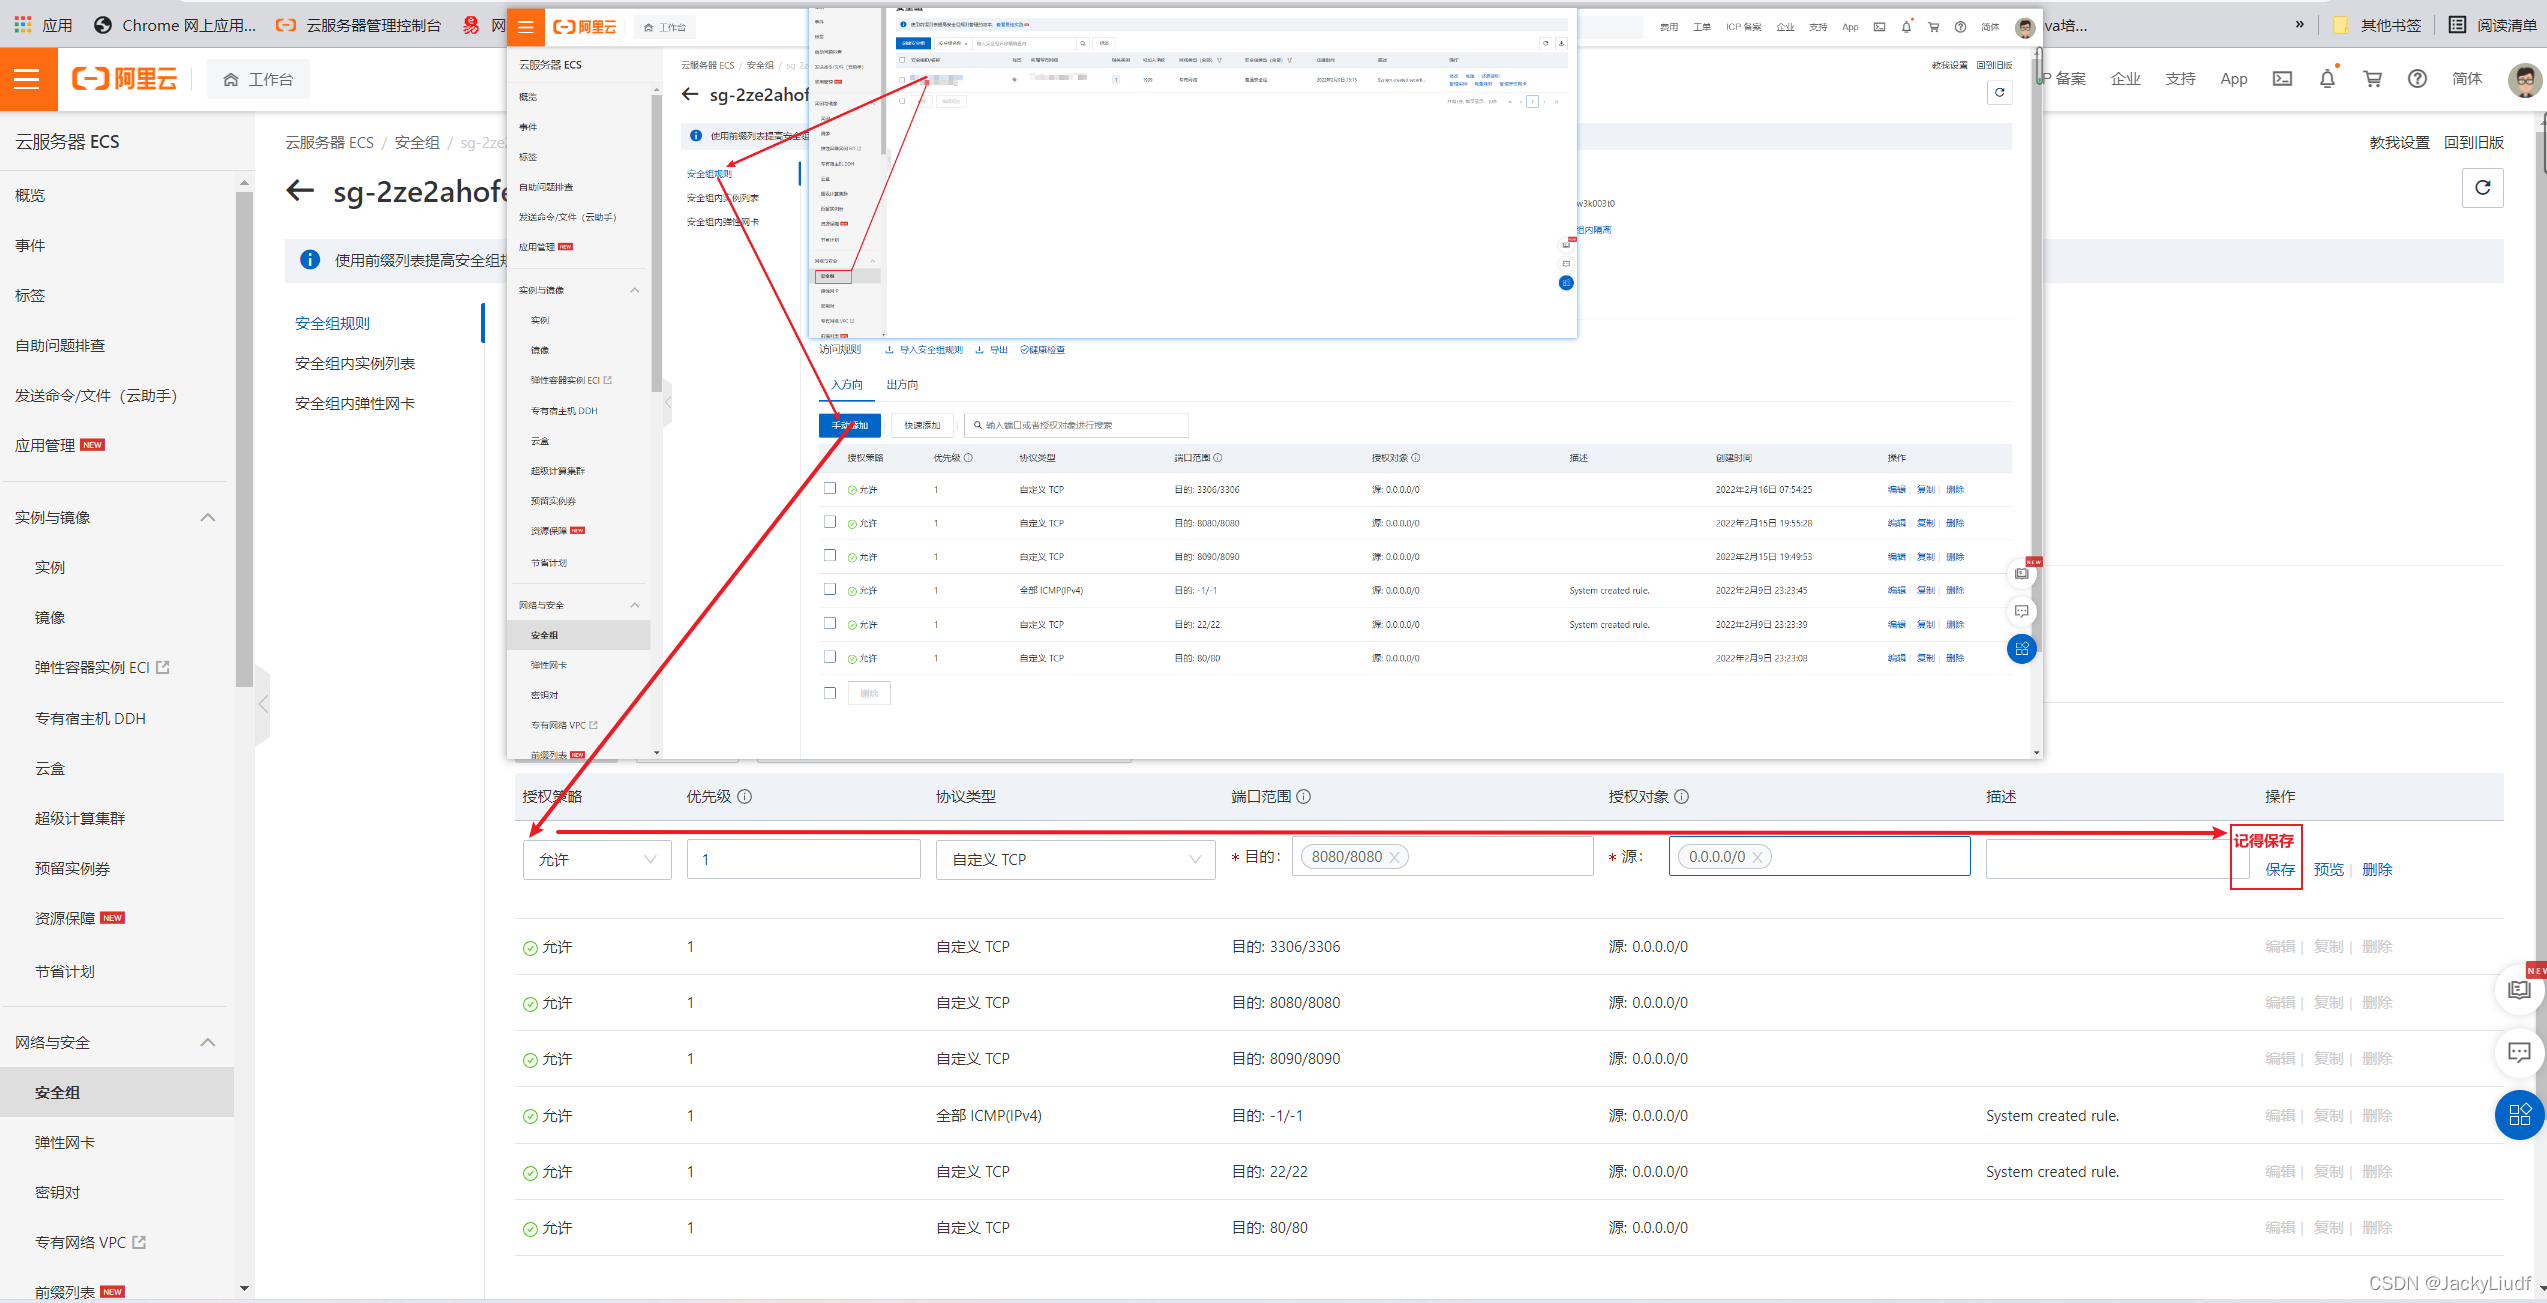Click the notification bell icon
The height and width of the screenshot is (1303, 2547).
click(2327, 79)
